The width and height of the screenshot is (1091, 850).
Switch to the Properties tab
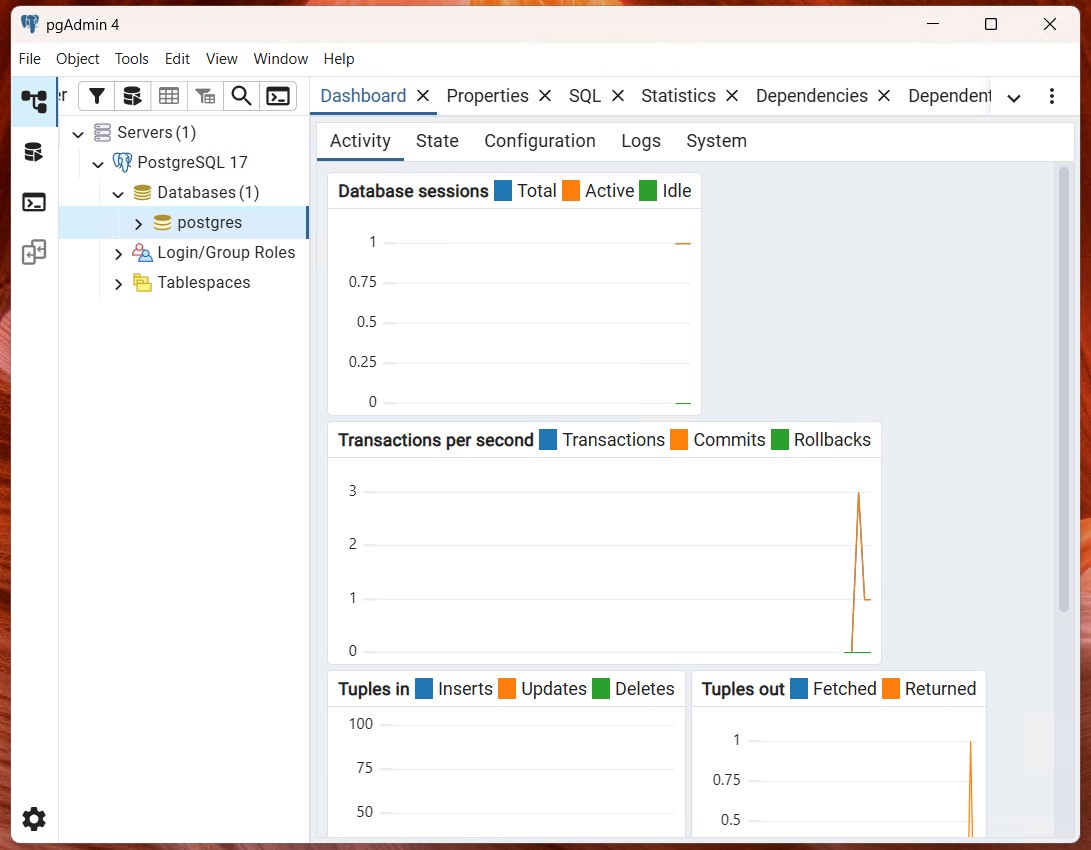point(487,96)
